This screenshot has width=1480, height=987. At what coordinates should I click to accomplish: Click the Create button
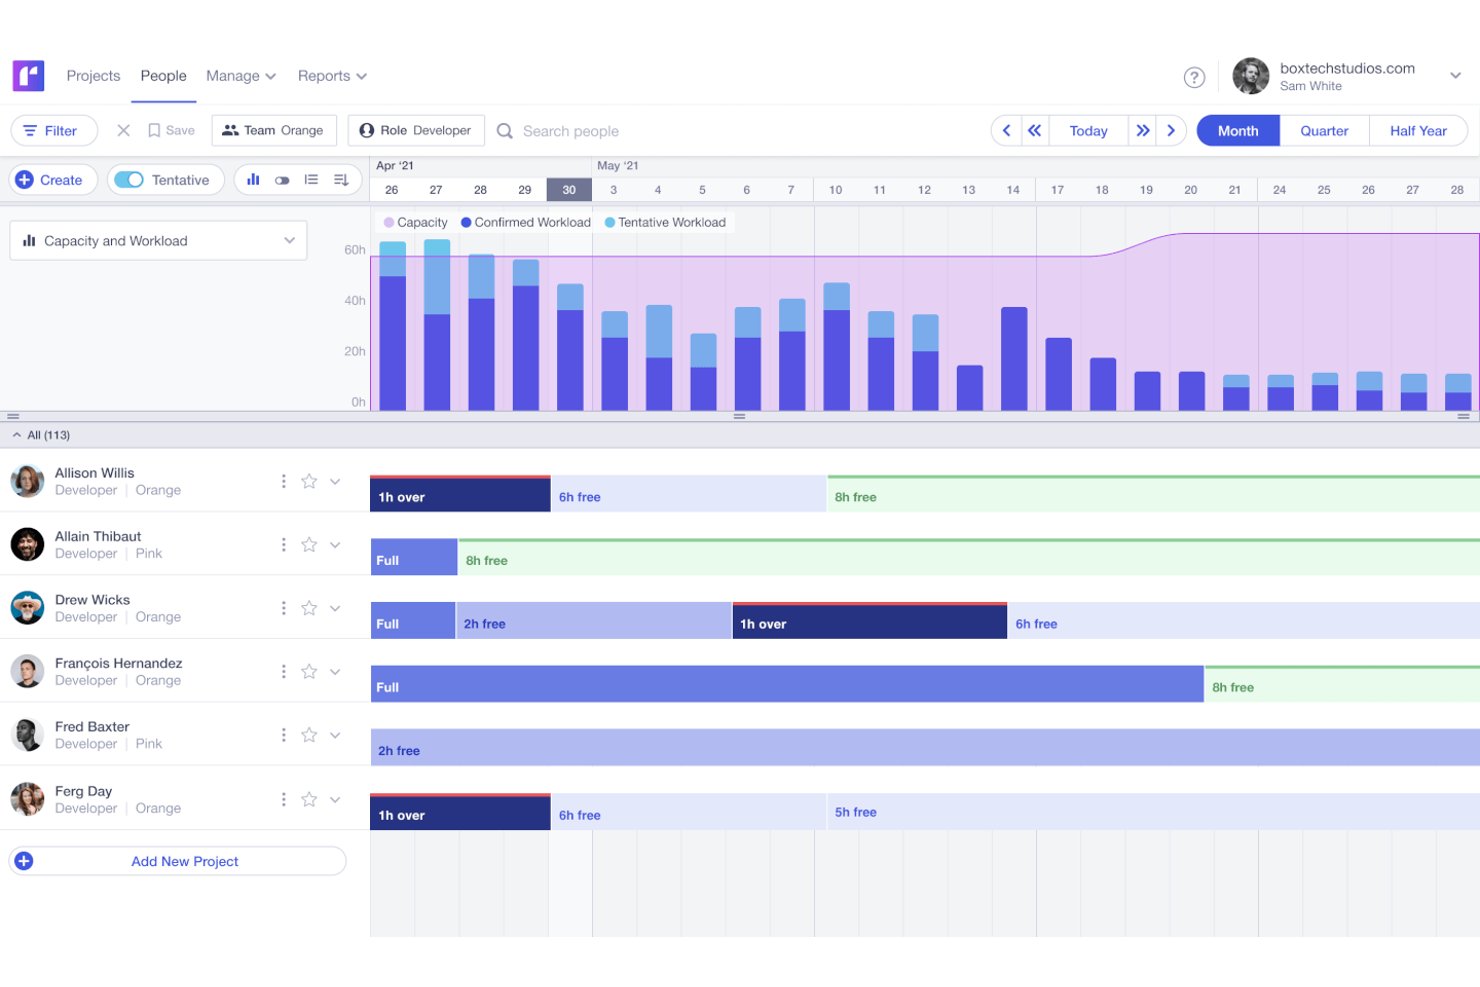point(53,180)
